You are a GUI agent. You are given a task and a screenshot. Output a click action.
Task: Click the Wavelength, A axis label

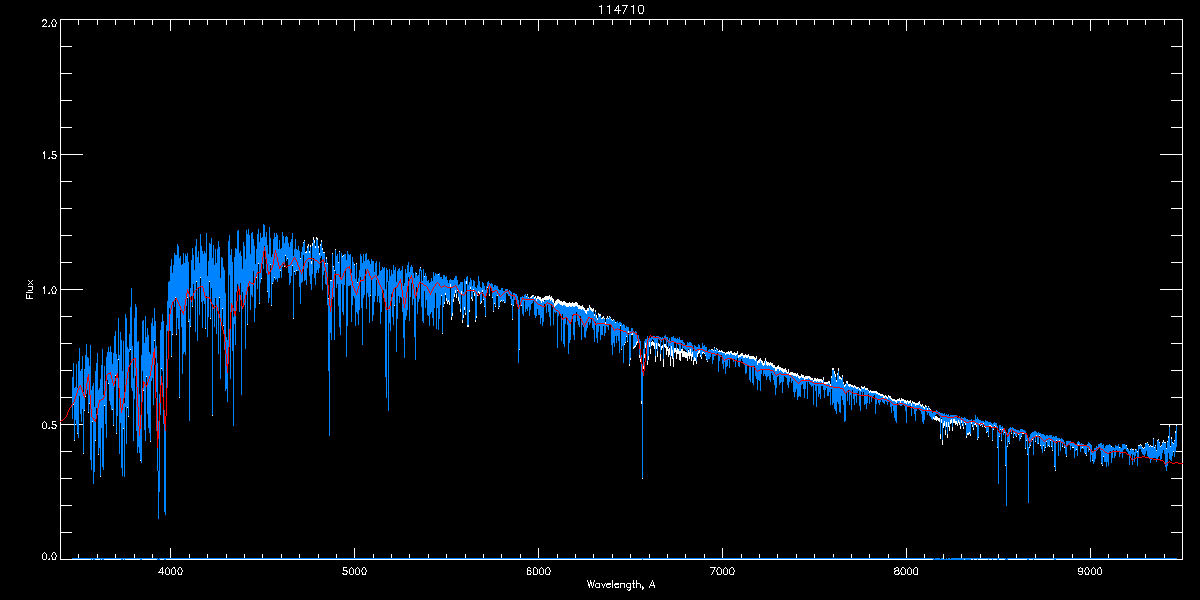(621, 584)
